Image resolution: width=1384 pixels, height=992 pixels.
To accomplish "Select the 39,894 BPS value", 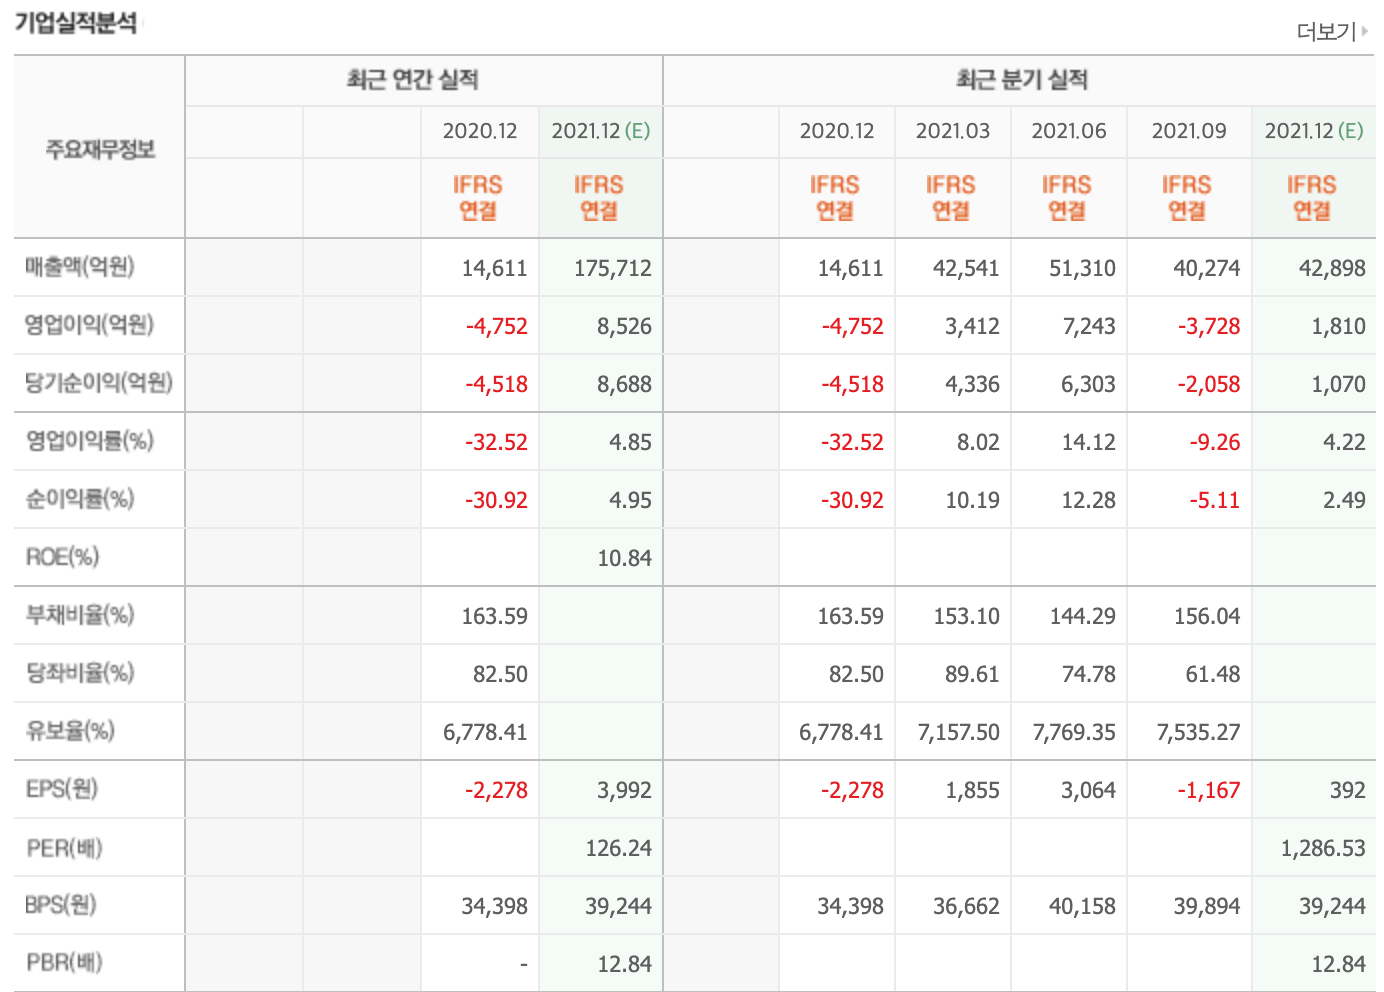I will coord(1206,906).
